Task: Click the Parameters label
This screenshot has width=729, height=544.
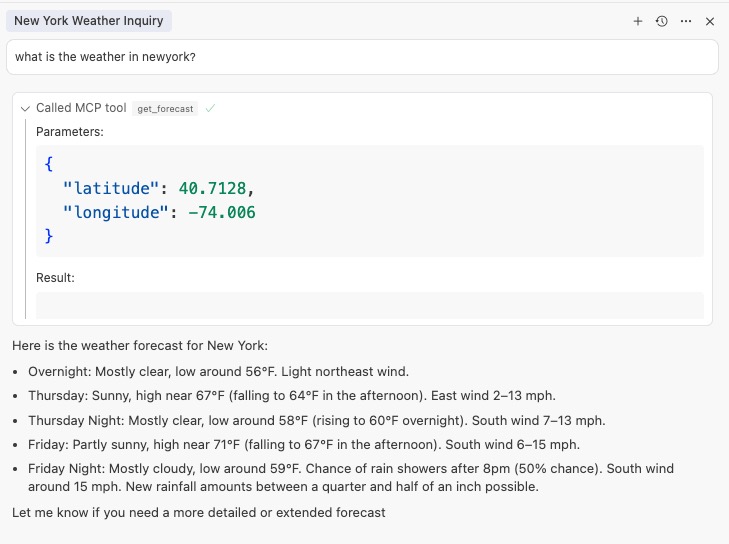Action: (x=70, y=131)
